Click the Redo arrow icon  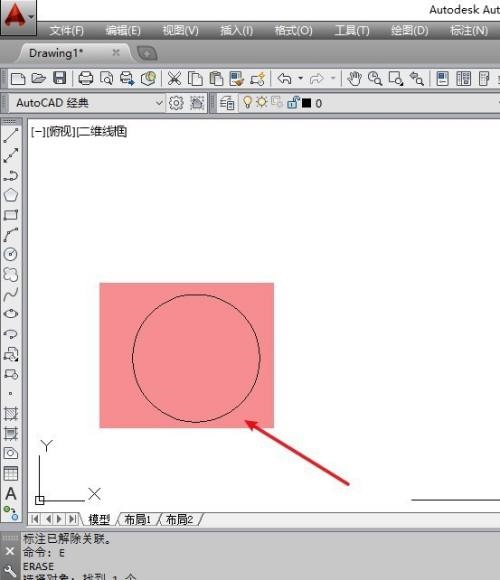coord(316,78)
